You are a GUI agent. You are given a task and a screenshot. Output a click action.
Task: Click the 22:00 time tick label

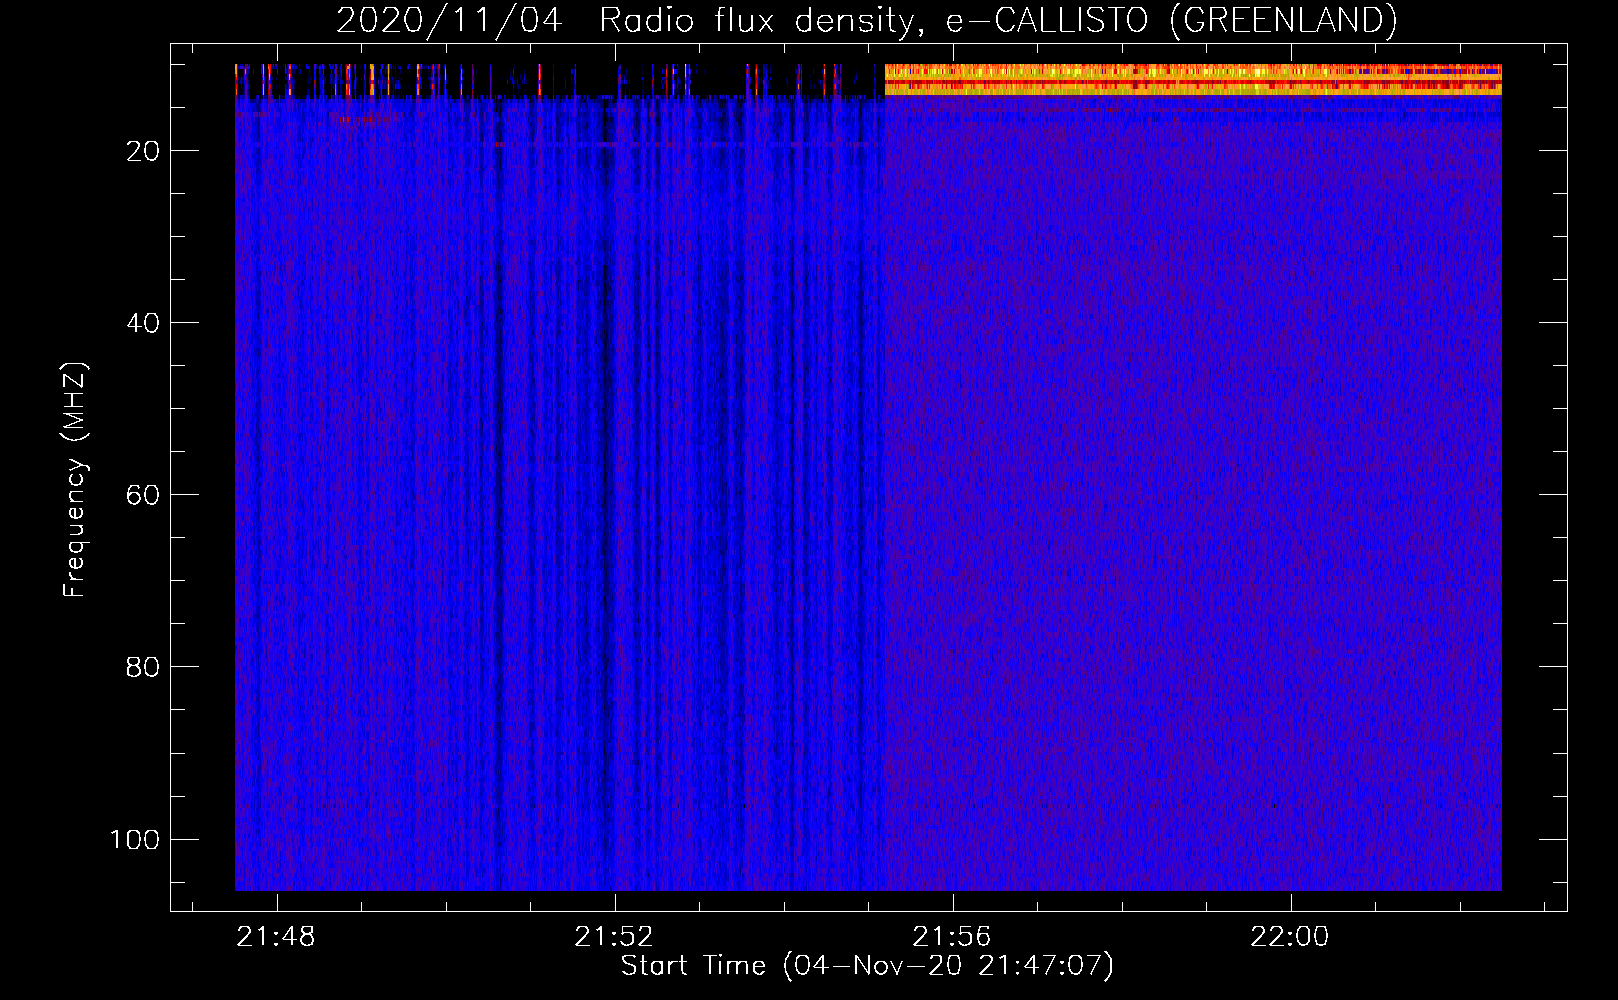click(1290, 937)
